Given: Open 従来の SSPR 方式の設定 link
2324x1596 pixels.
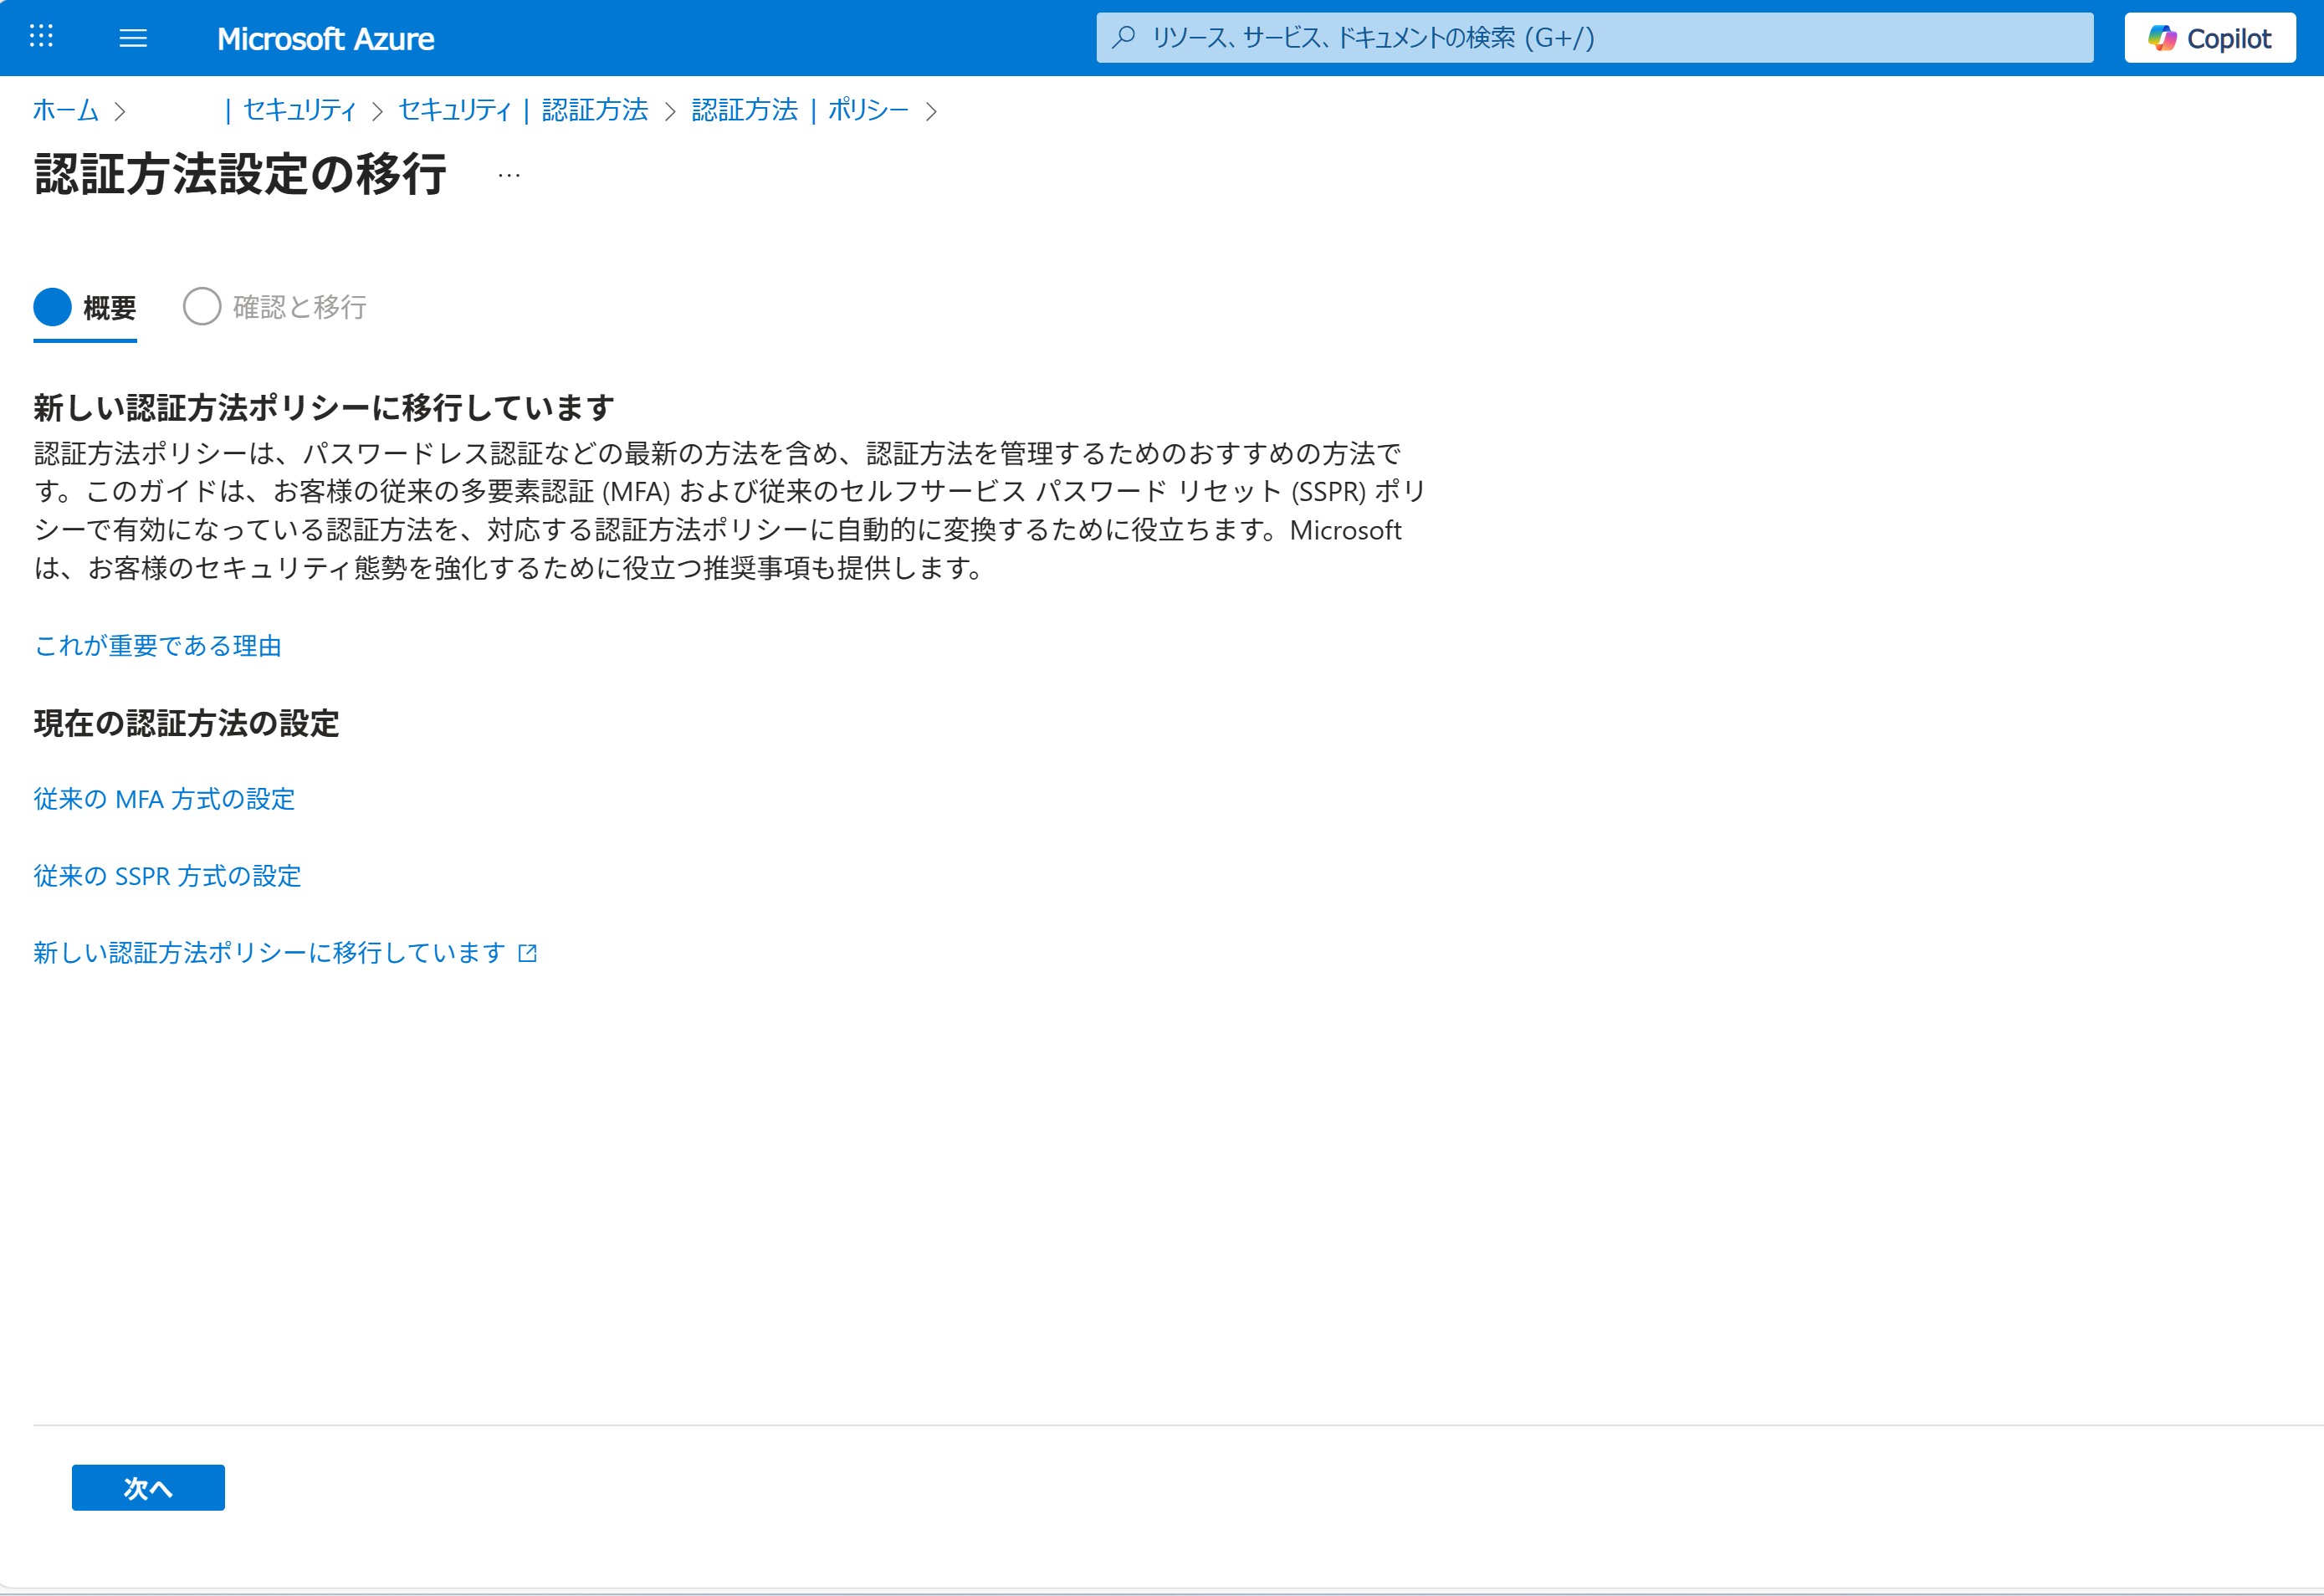Looking at the screenshot, I should [167, 876].
